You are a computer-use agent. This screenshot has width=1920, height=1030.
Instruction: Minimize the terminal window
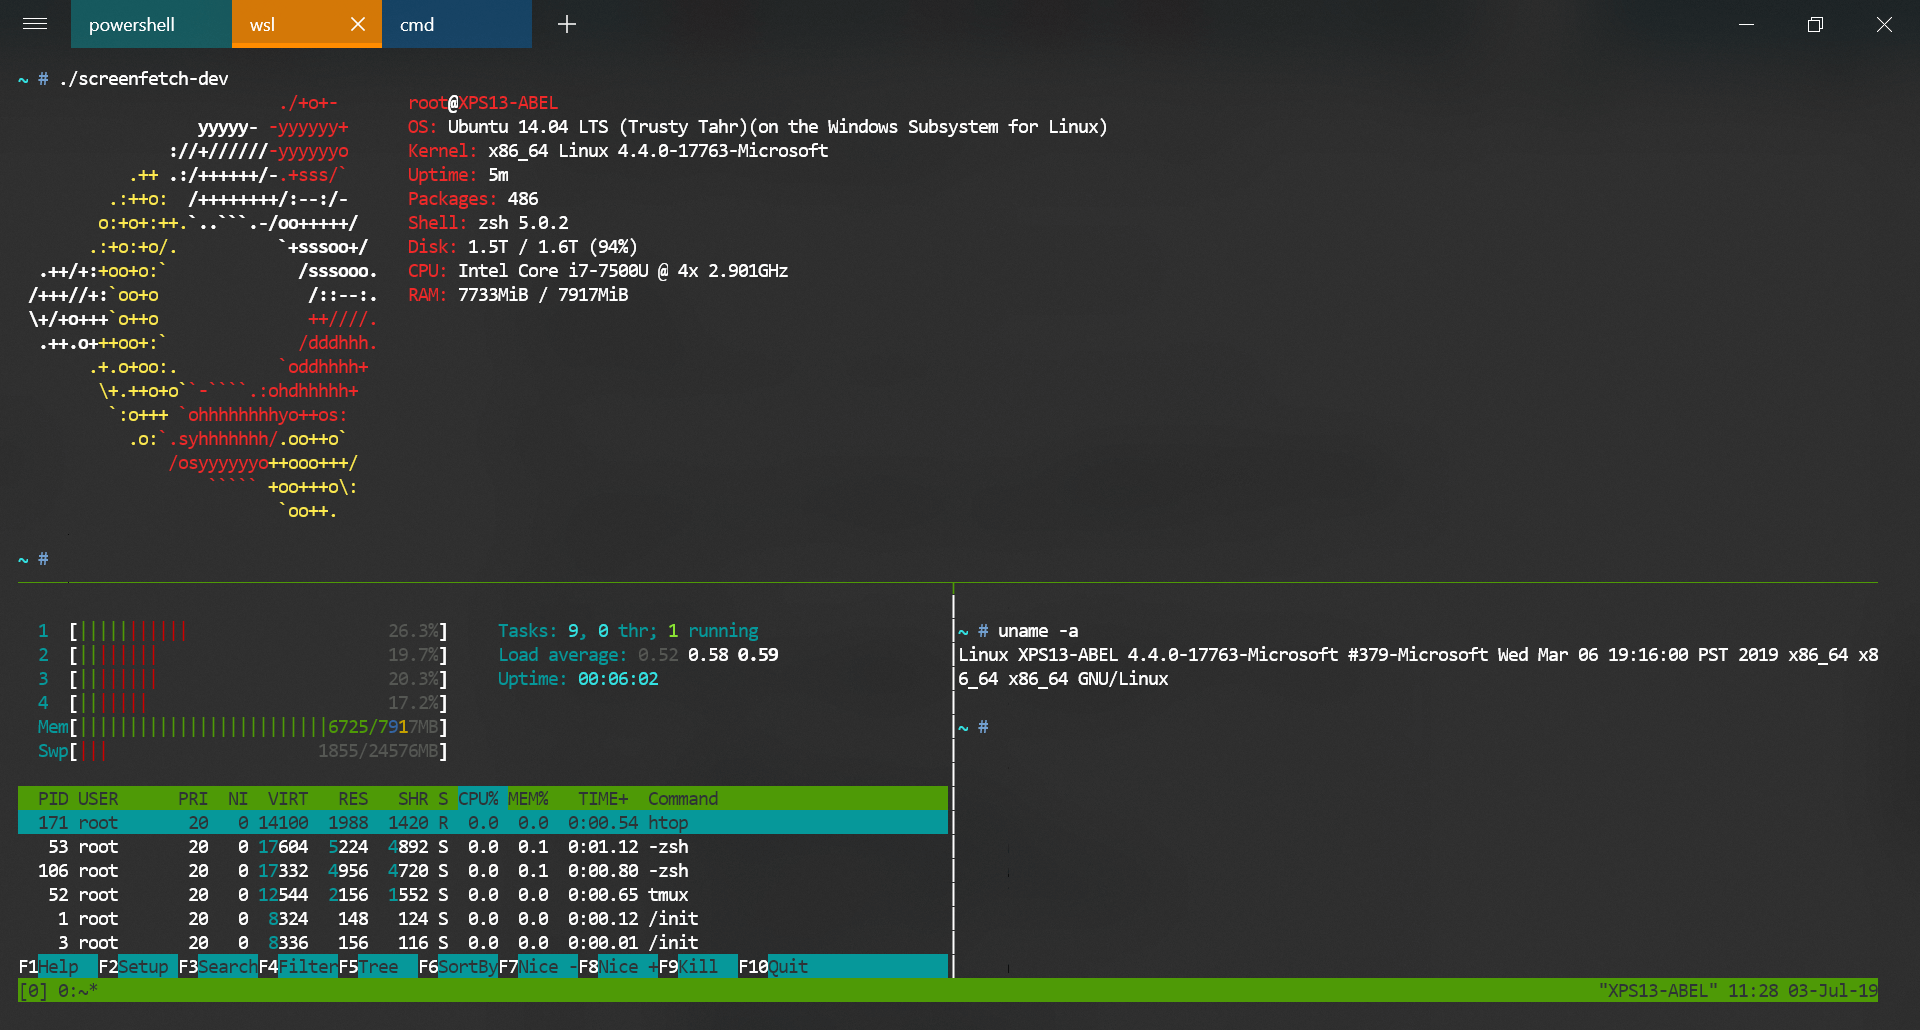coord(1747,24)
